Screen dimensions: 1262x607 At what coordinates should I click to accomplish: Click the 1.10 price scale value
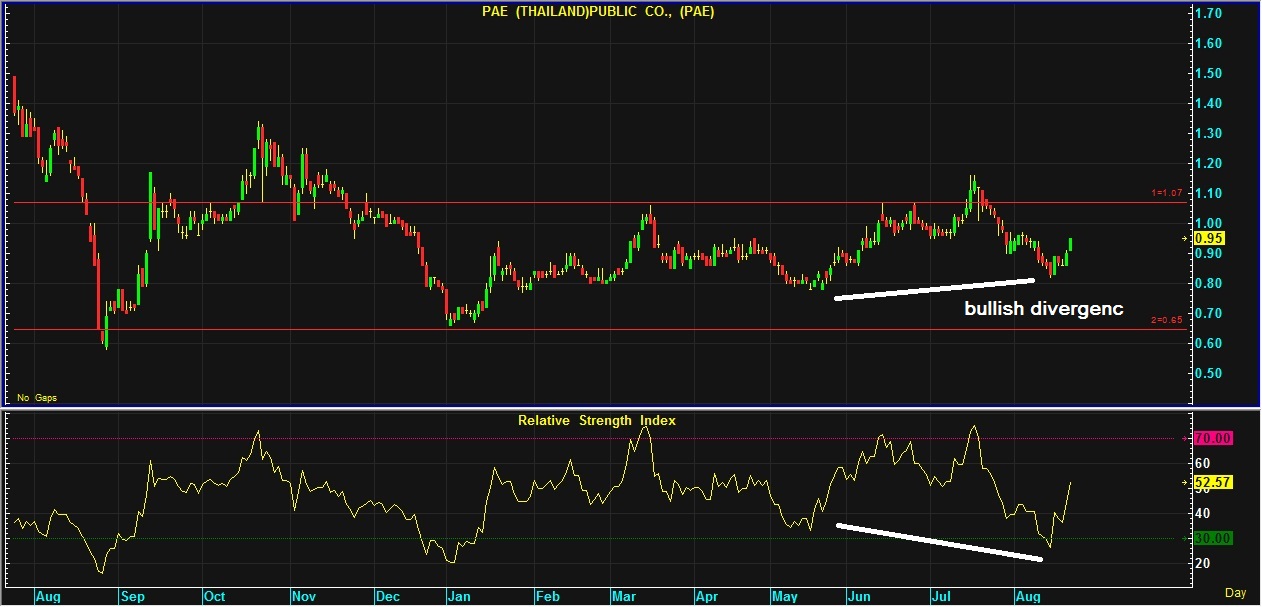point(1210,193)
